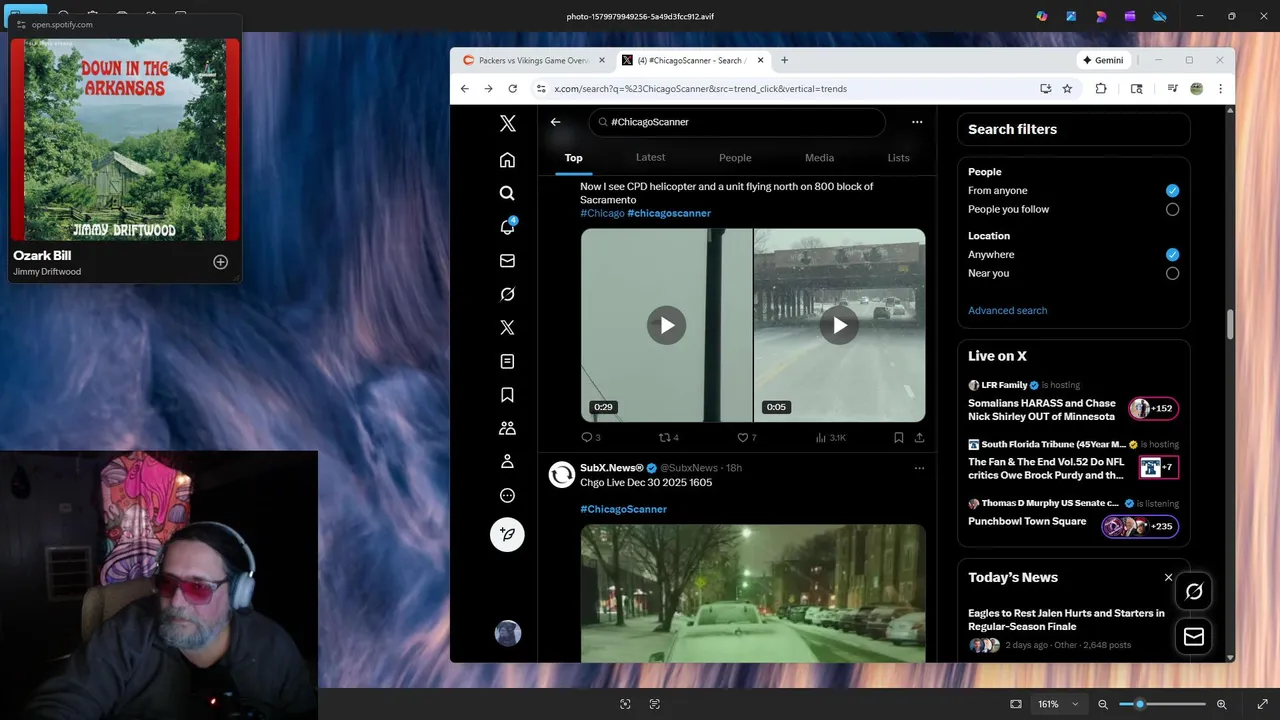Screen dimensions: 1280x720
Task: Repost the CPD helicopter post
Action: 668,437
